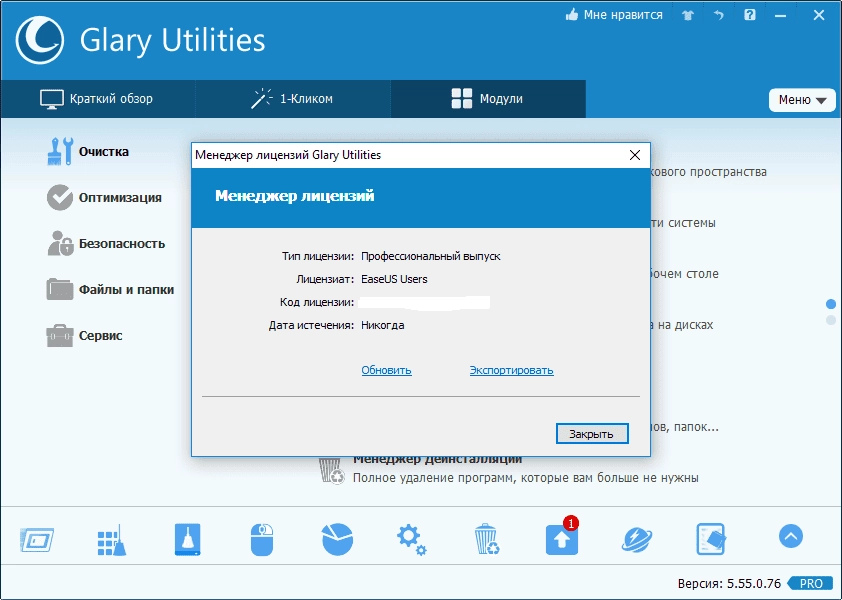Open the 'Файлы и папки' sidebar category

(110, 290)
